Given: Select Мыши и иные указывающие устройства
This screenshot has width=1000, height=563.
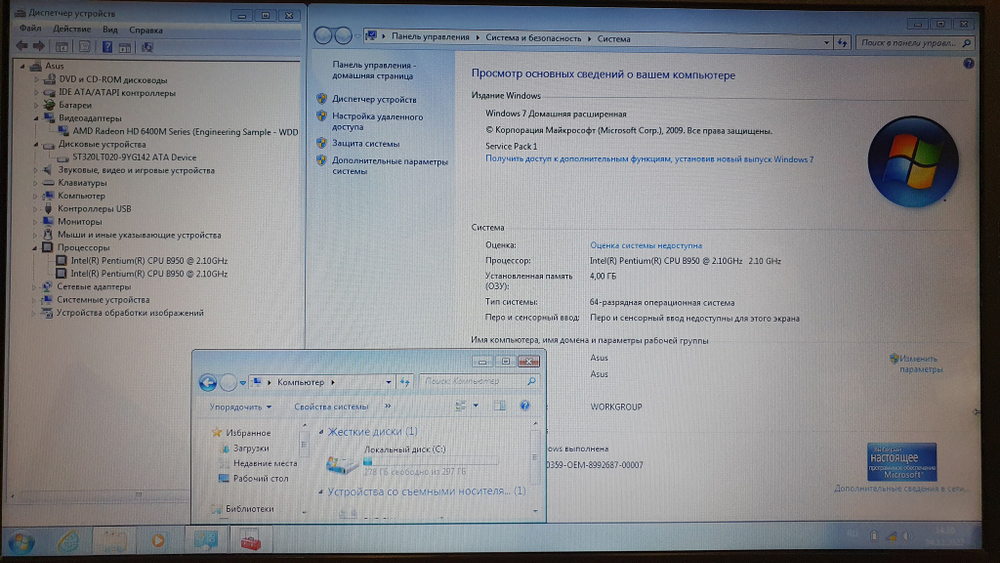Looking at the screenshot, I should click(x=140, y=235).
